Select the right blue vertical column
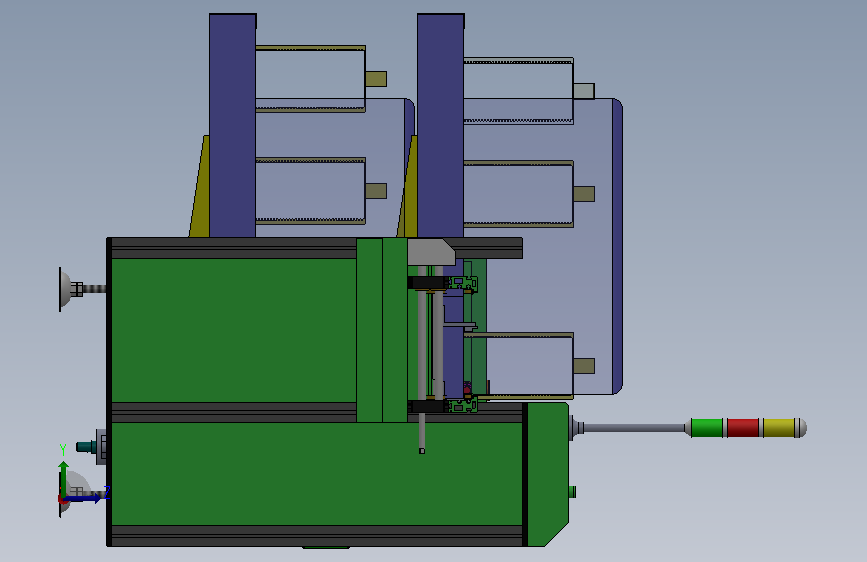The width and height of the screenshot is (867, 562). pos(441,126)
